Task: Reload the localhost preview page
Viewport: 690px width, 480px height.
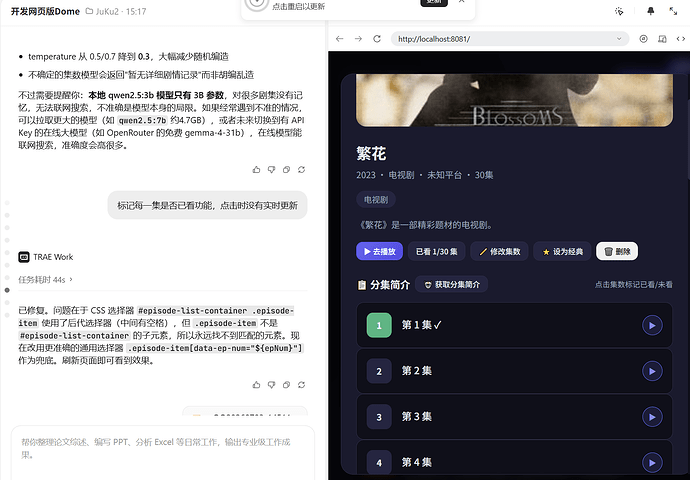Action: pyautogui.click(x=377, y=39)
